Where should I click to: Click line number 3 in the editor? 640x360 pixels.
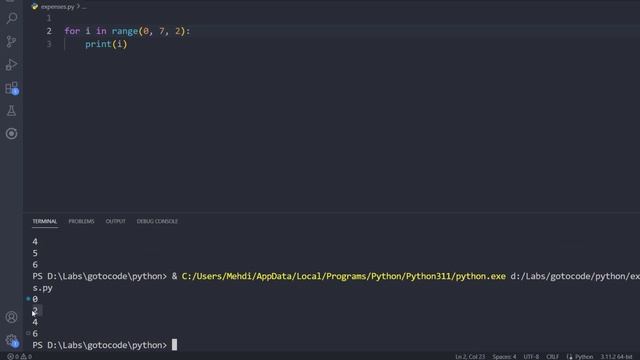click(49, 44)
